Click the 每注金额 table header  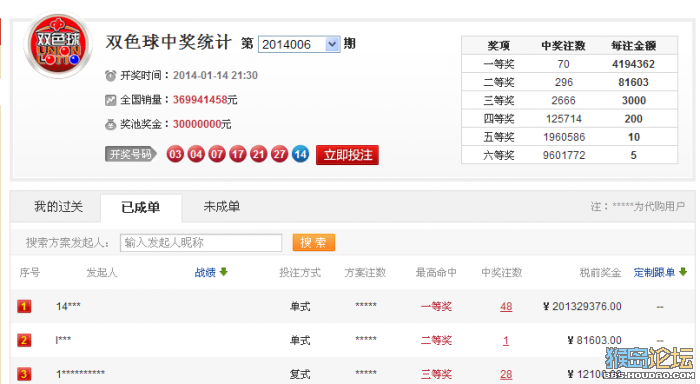[x=633, y=46]
